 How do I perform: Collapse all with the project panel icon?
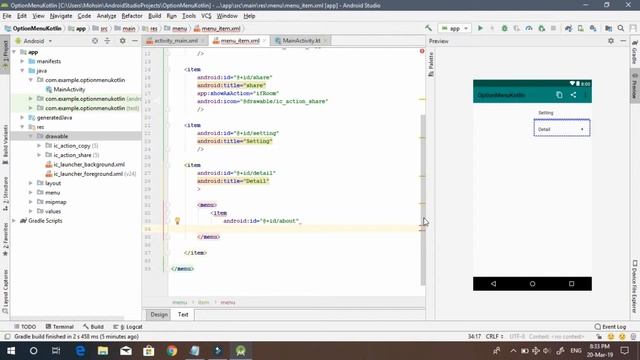(x=107, y=41)
